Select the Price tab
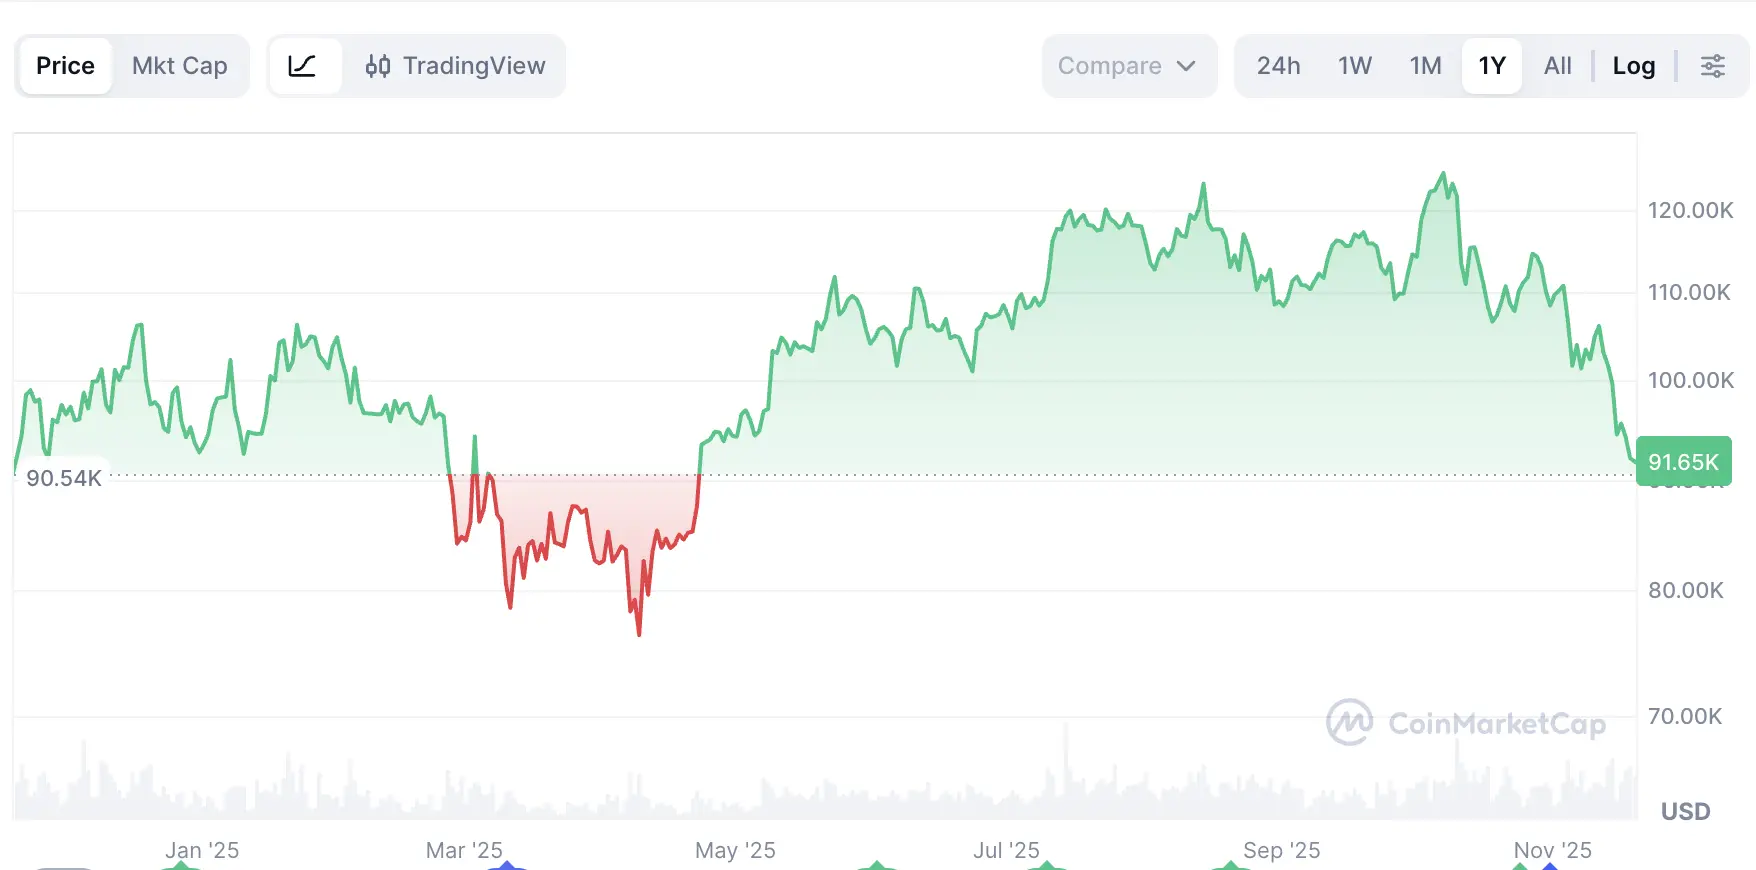 pyautogui.click(x=65, y=66)
